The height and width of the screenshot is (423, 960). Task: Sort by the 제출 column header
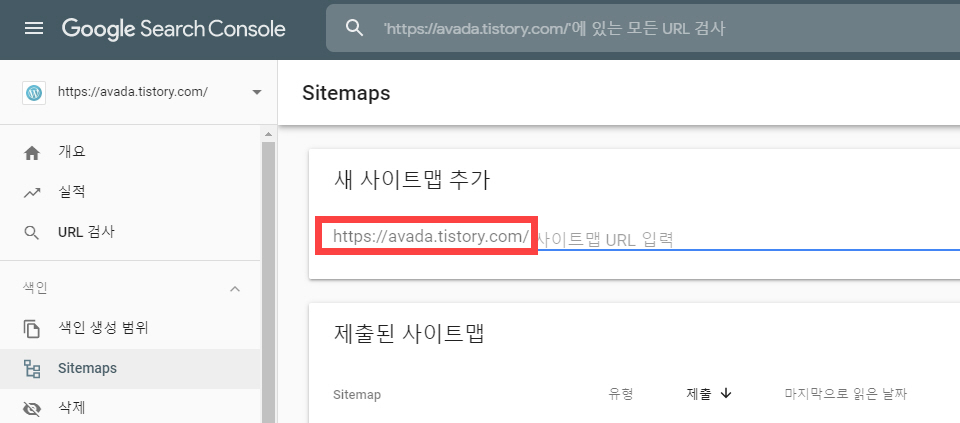pyautogui.click(x=699, y=394)
